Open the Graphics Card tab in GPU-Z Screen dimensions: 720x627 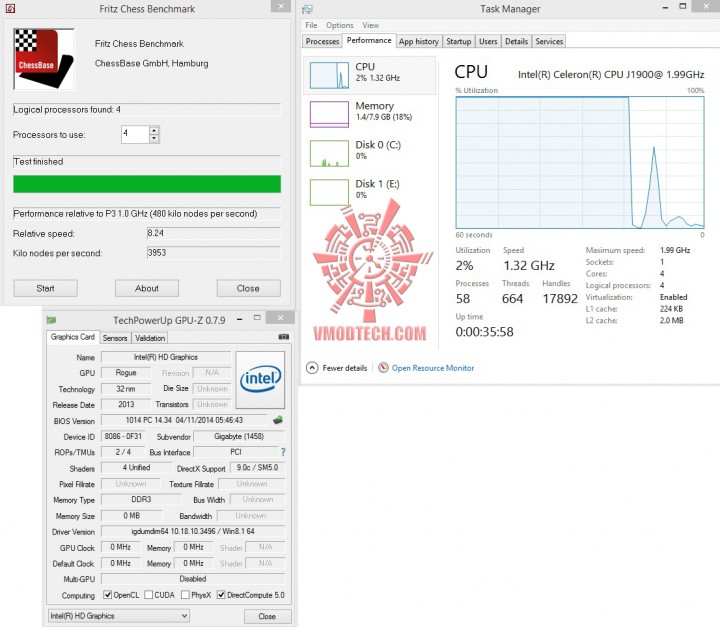tap(73, 337)
